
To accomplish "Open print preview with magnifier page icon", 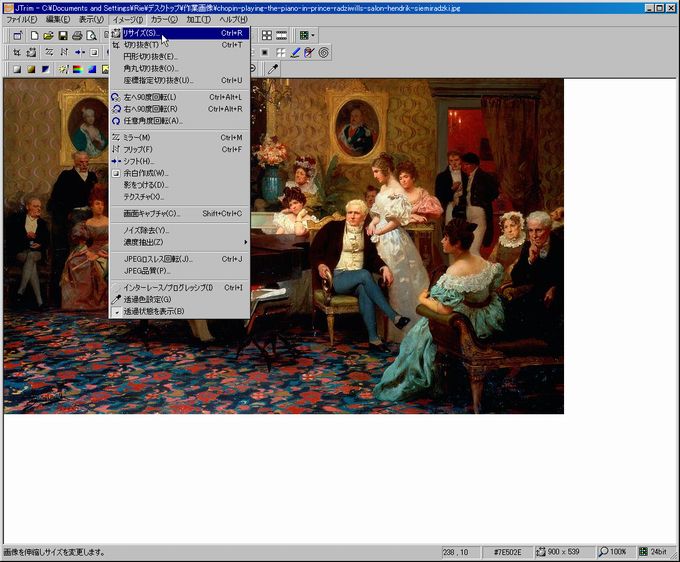I will coord(91,36).
